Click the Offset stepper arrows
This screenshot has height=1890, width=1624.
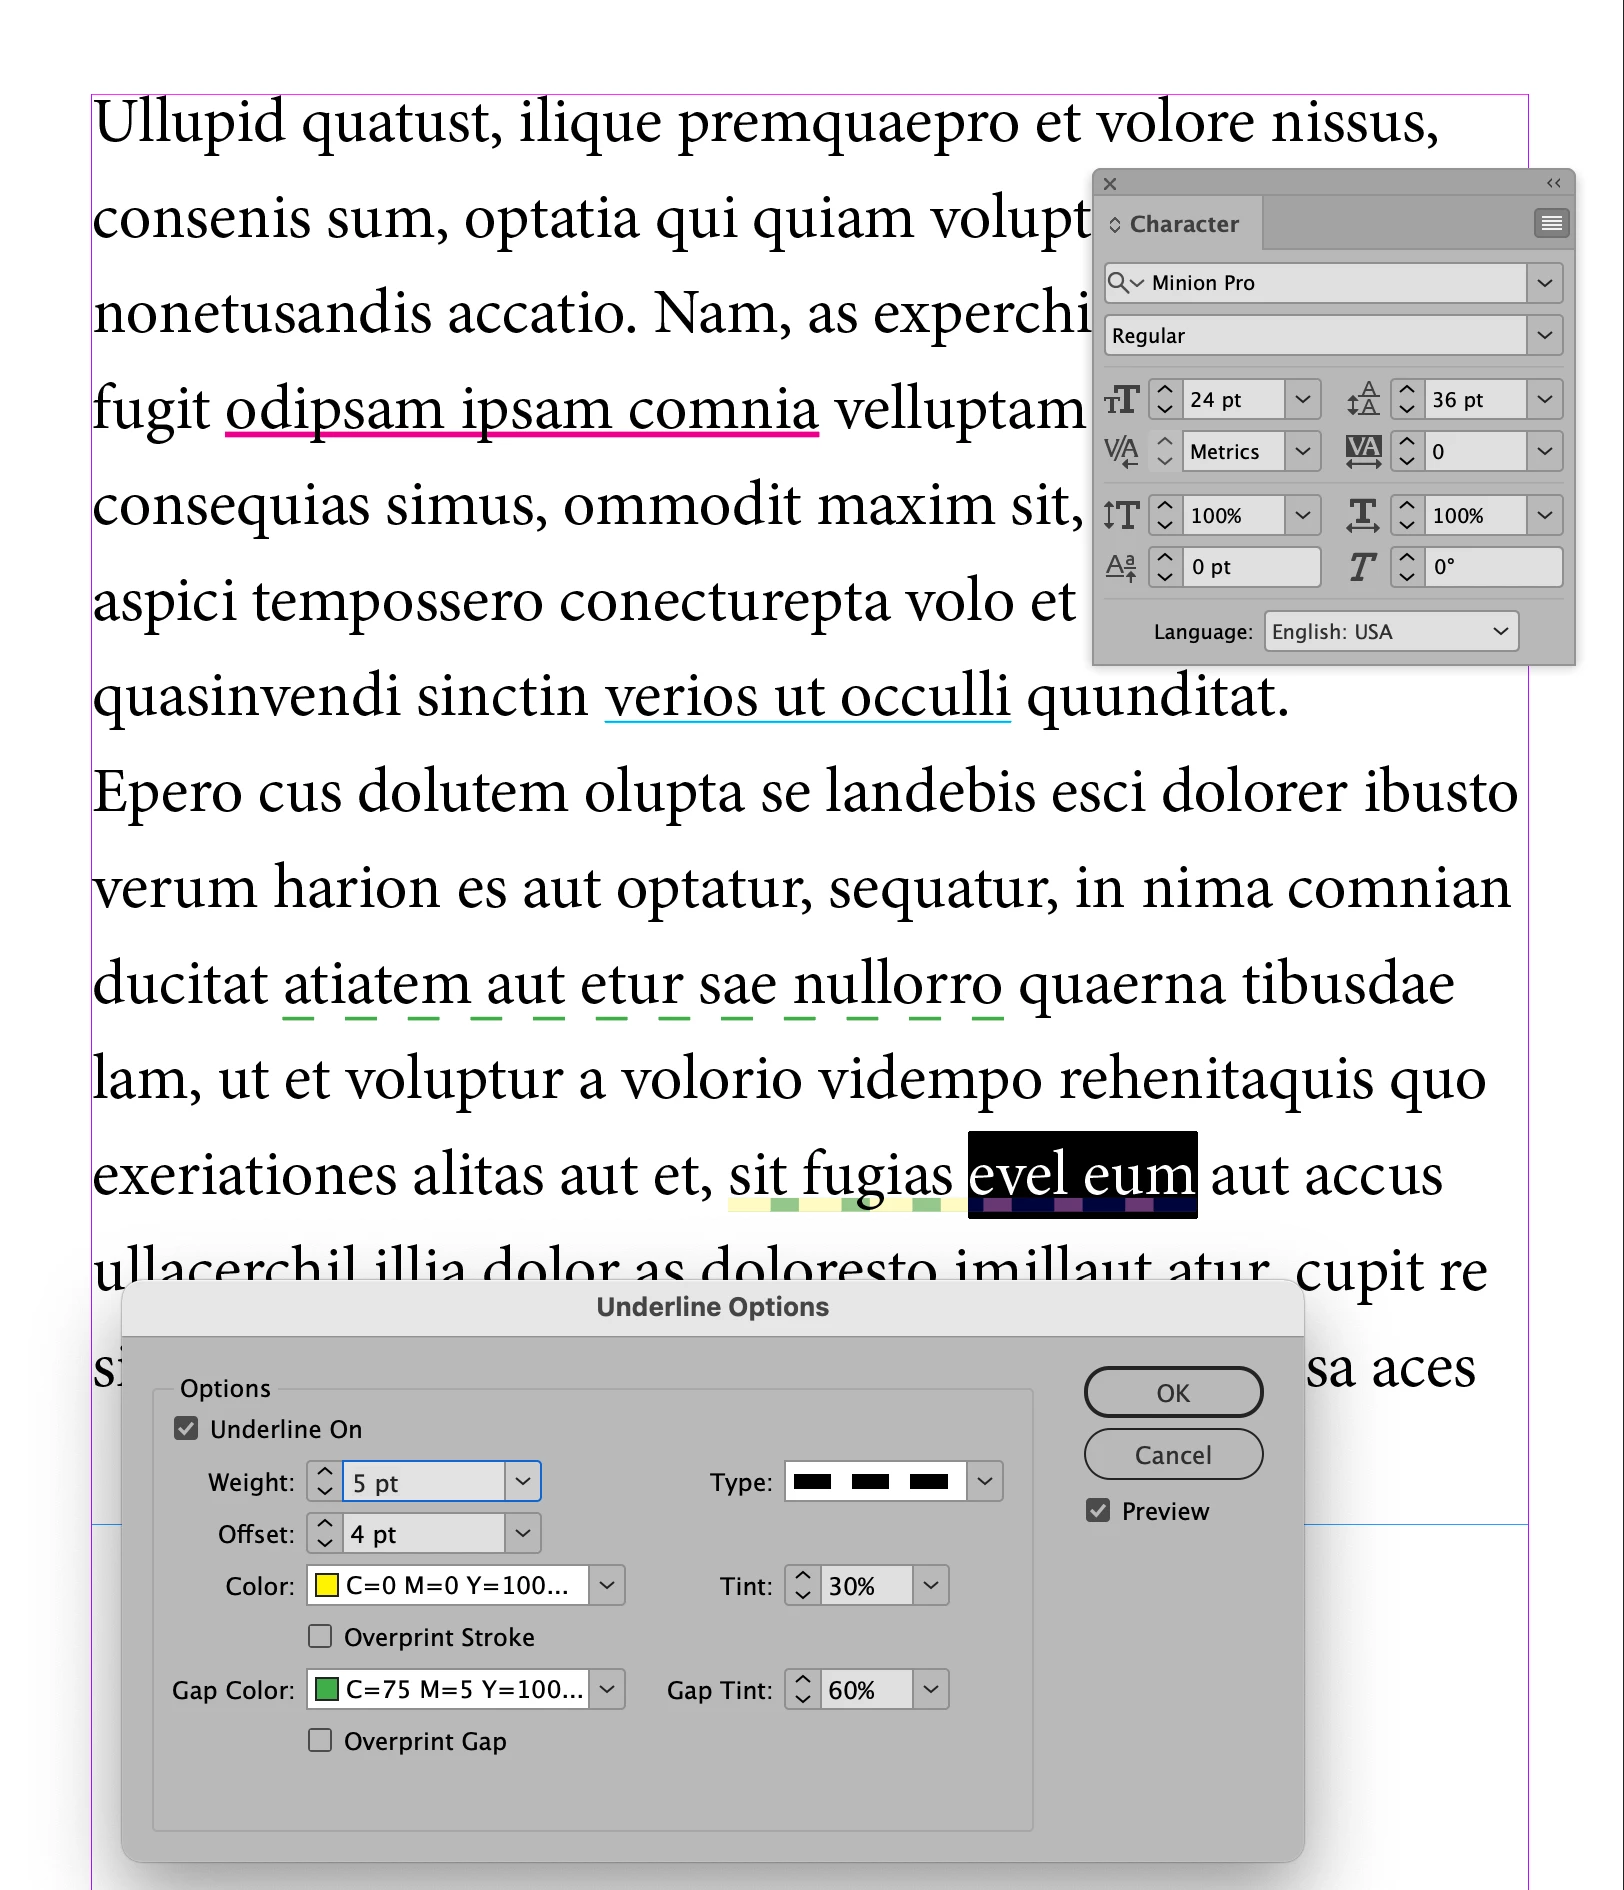(324, 1534)
